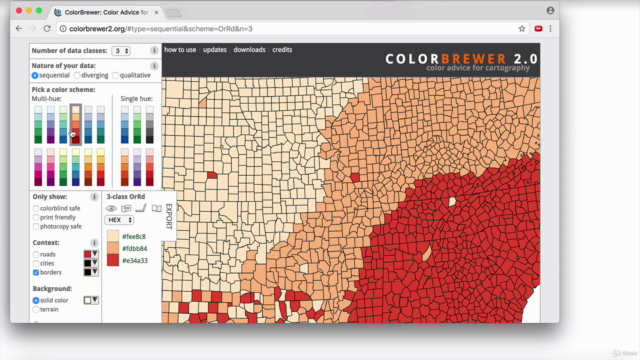Image resolution: width=640 pixels, height=360 pixels.
Task: Click the open book icon under 3-class OrRd
Action: tap(157, 209)
